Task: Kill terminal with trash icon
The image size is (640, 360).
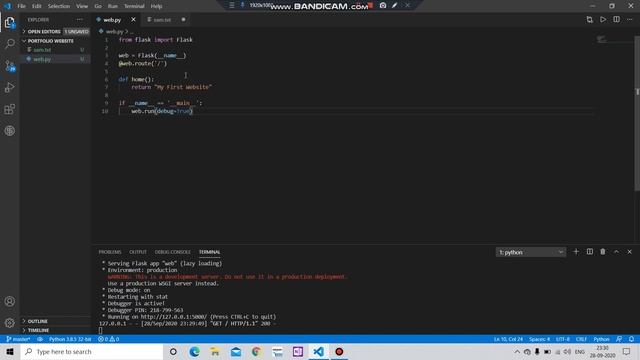Action: (603, 252)
